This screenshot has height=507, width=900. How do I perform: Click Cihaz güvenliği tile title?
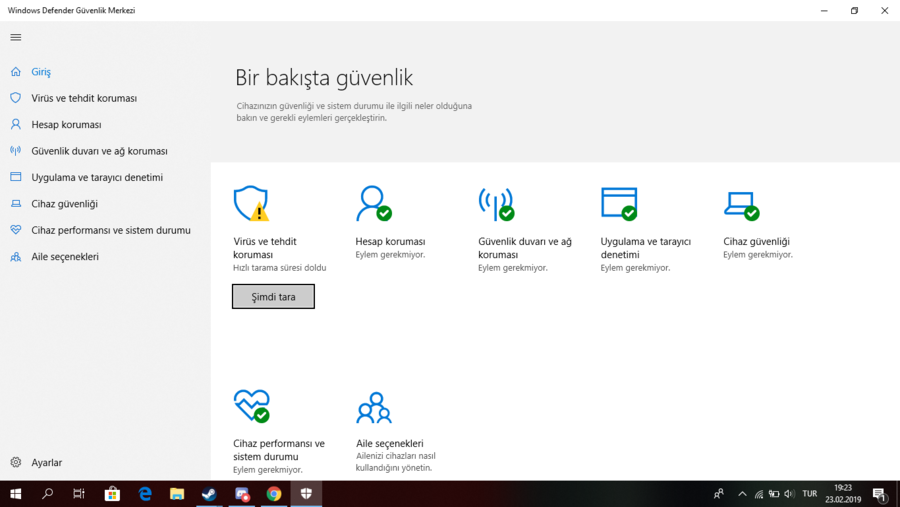757,242
